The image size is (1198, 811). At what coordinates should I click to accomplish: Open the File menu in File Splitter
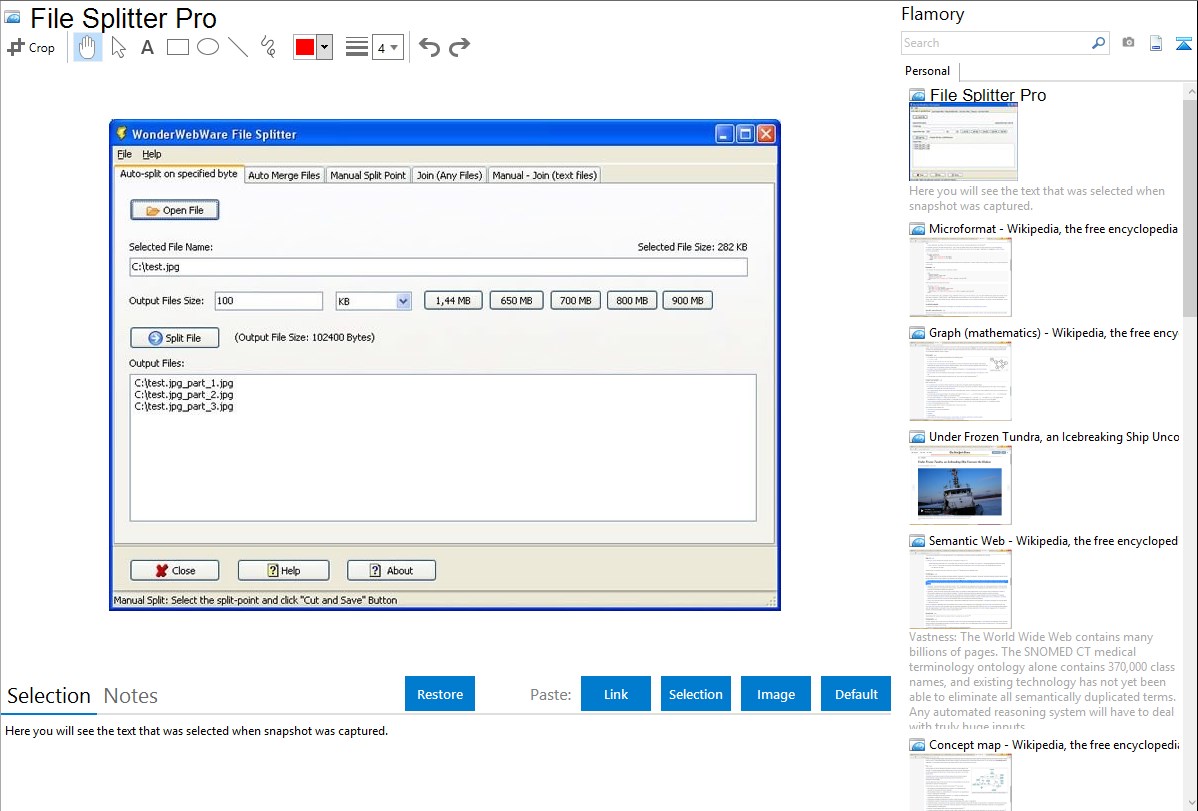point(125,154)
